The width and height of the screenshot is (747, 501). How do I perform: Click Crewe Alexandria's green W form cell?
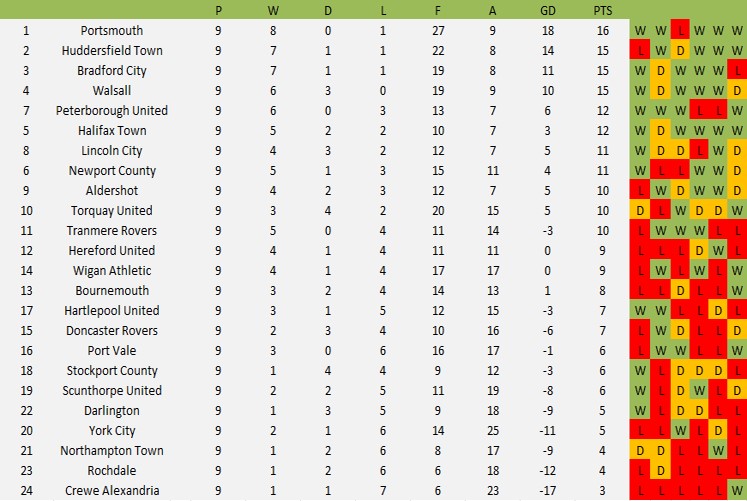pyautogui.click(x=737, y=490)
